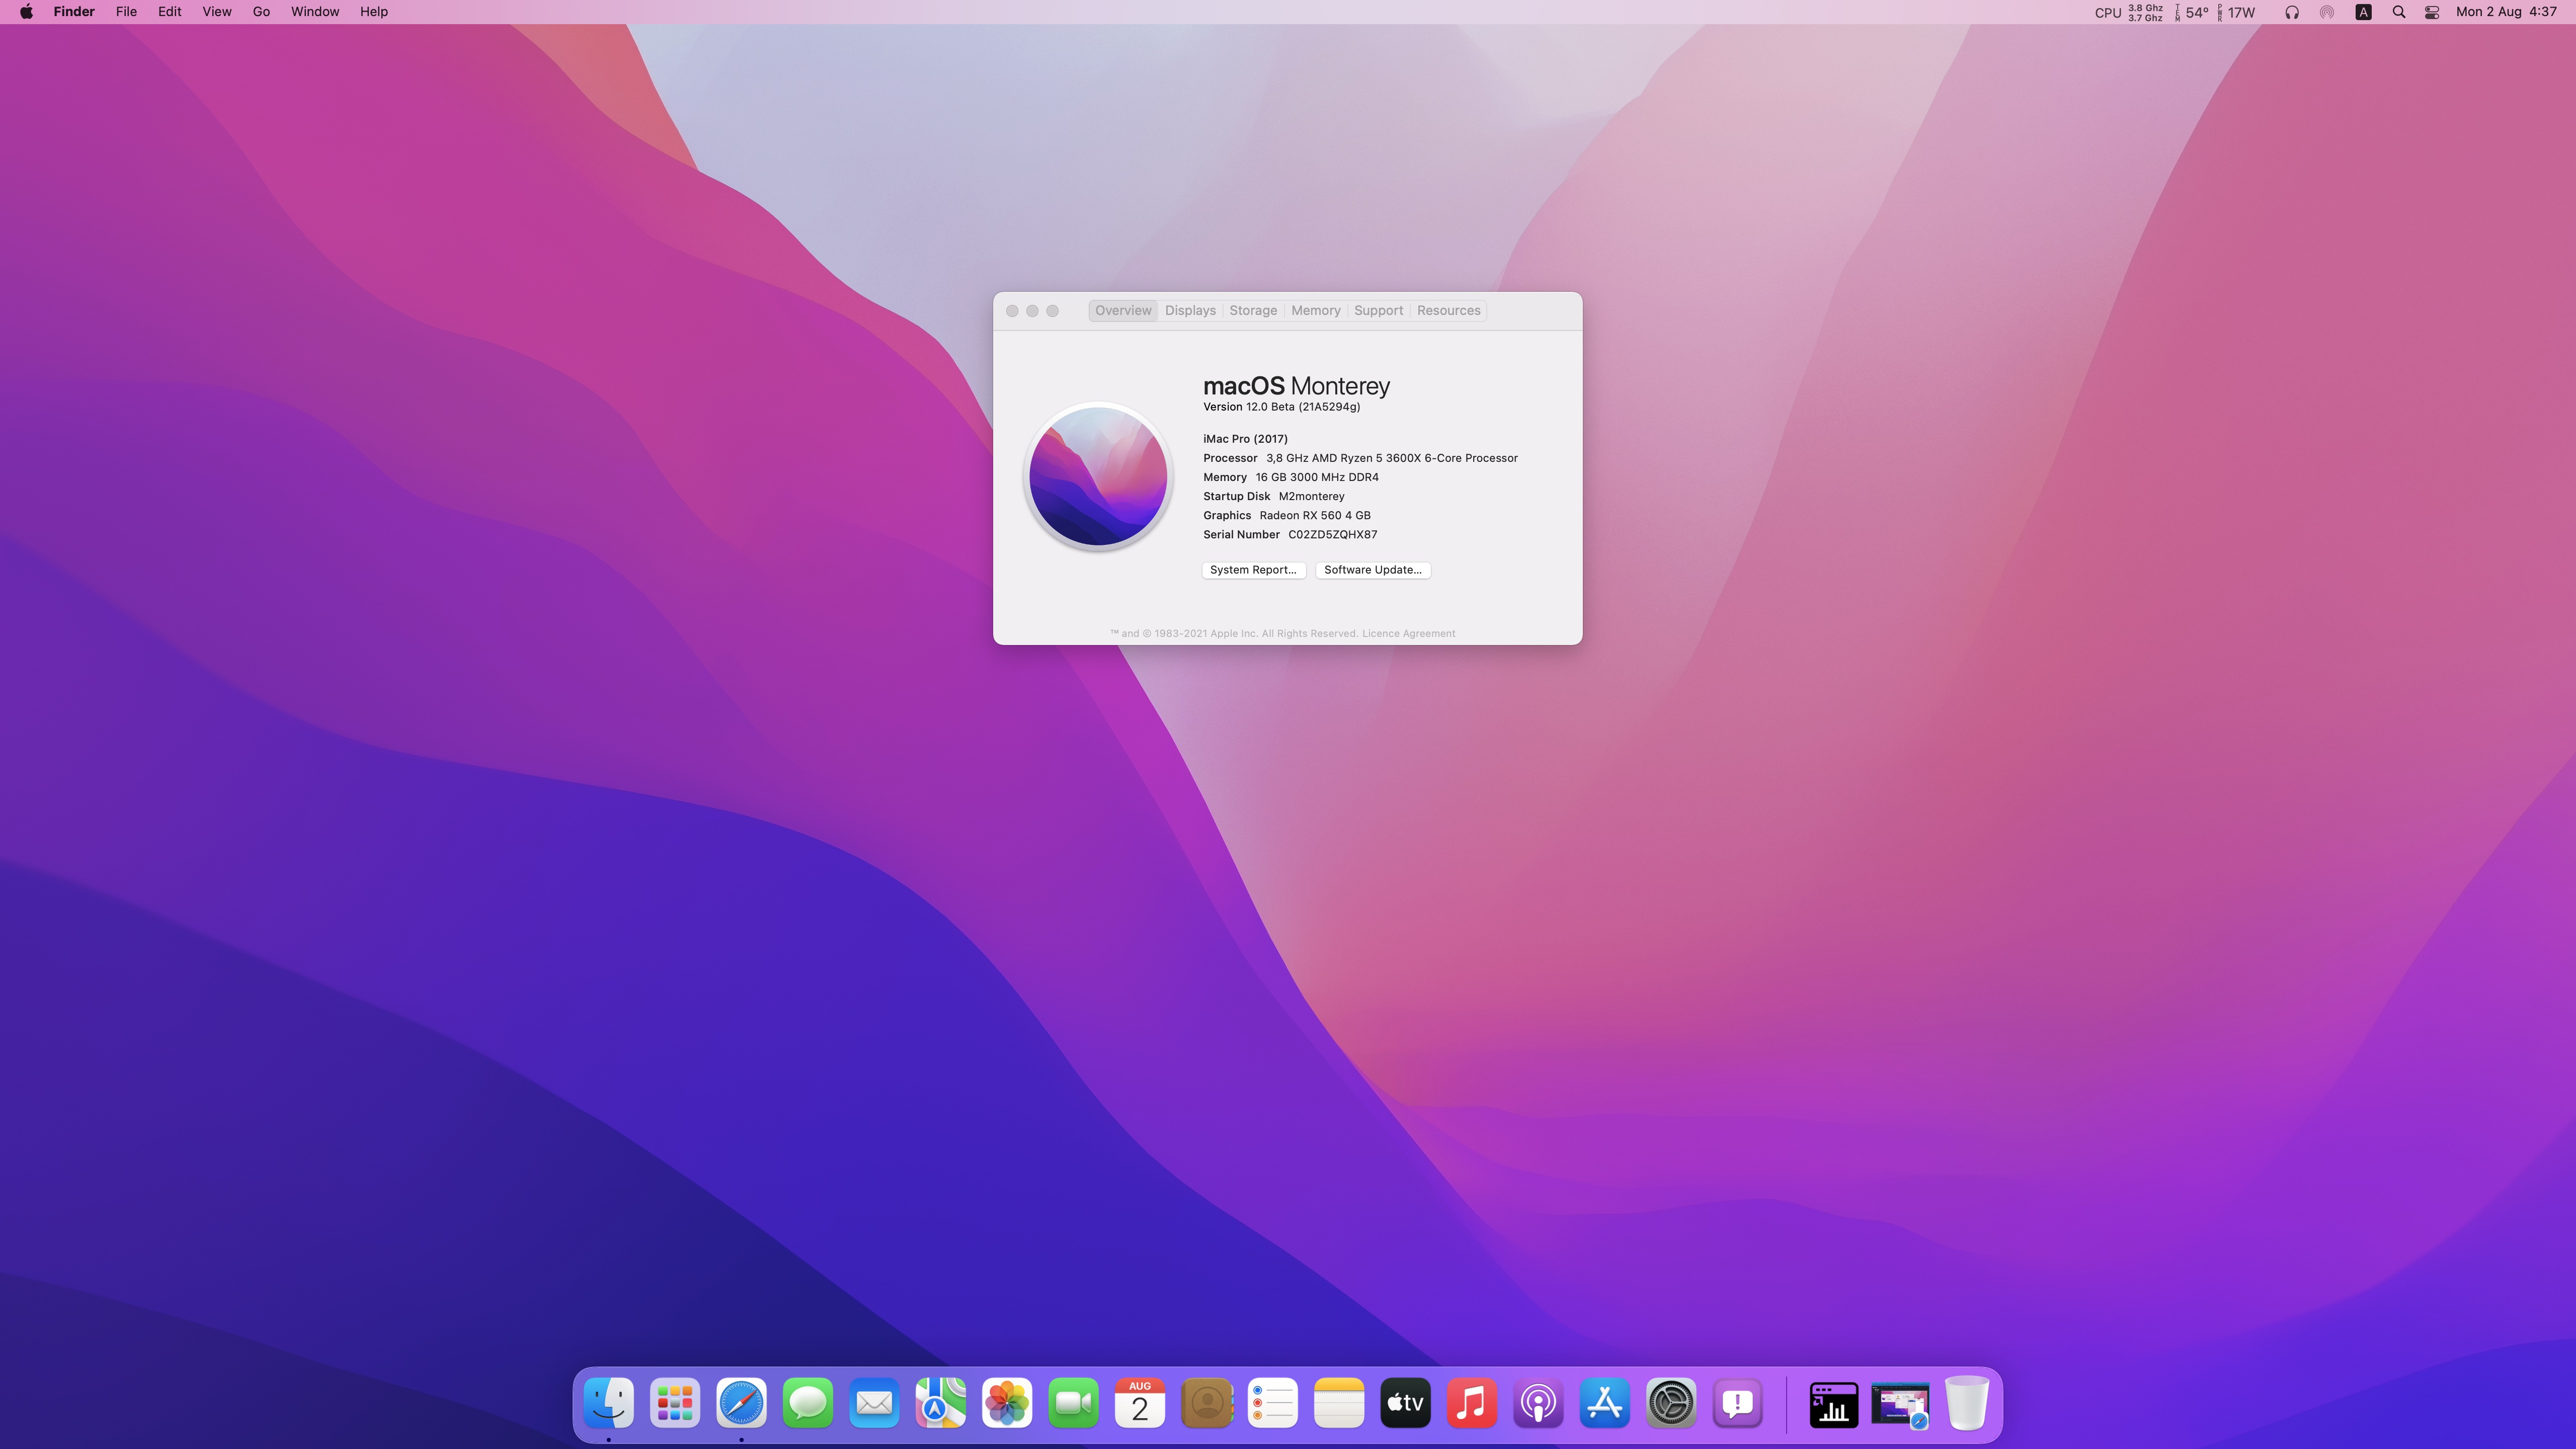Open the Podcasts app in Dock

click(x=1538, y=1403)
